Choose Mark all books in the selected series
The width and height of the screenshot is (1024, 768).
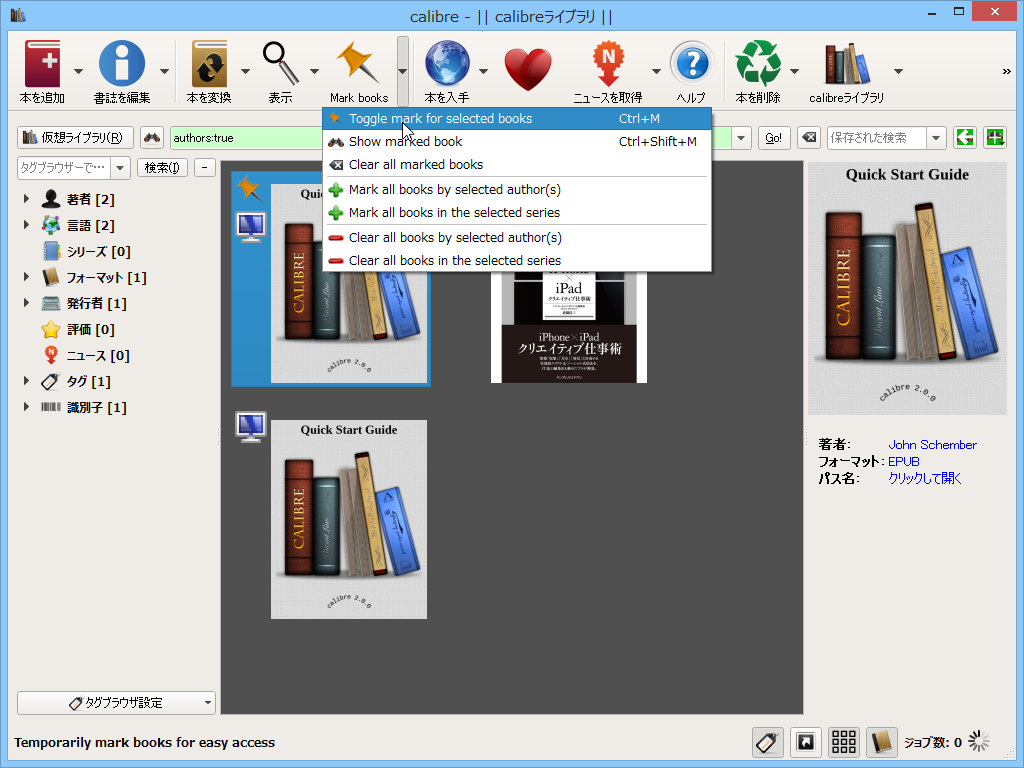pyautogui.click(x=517, y=212)
